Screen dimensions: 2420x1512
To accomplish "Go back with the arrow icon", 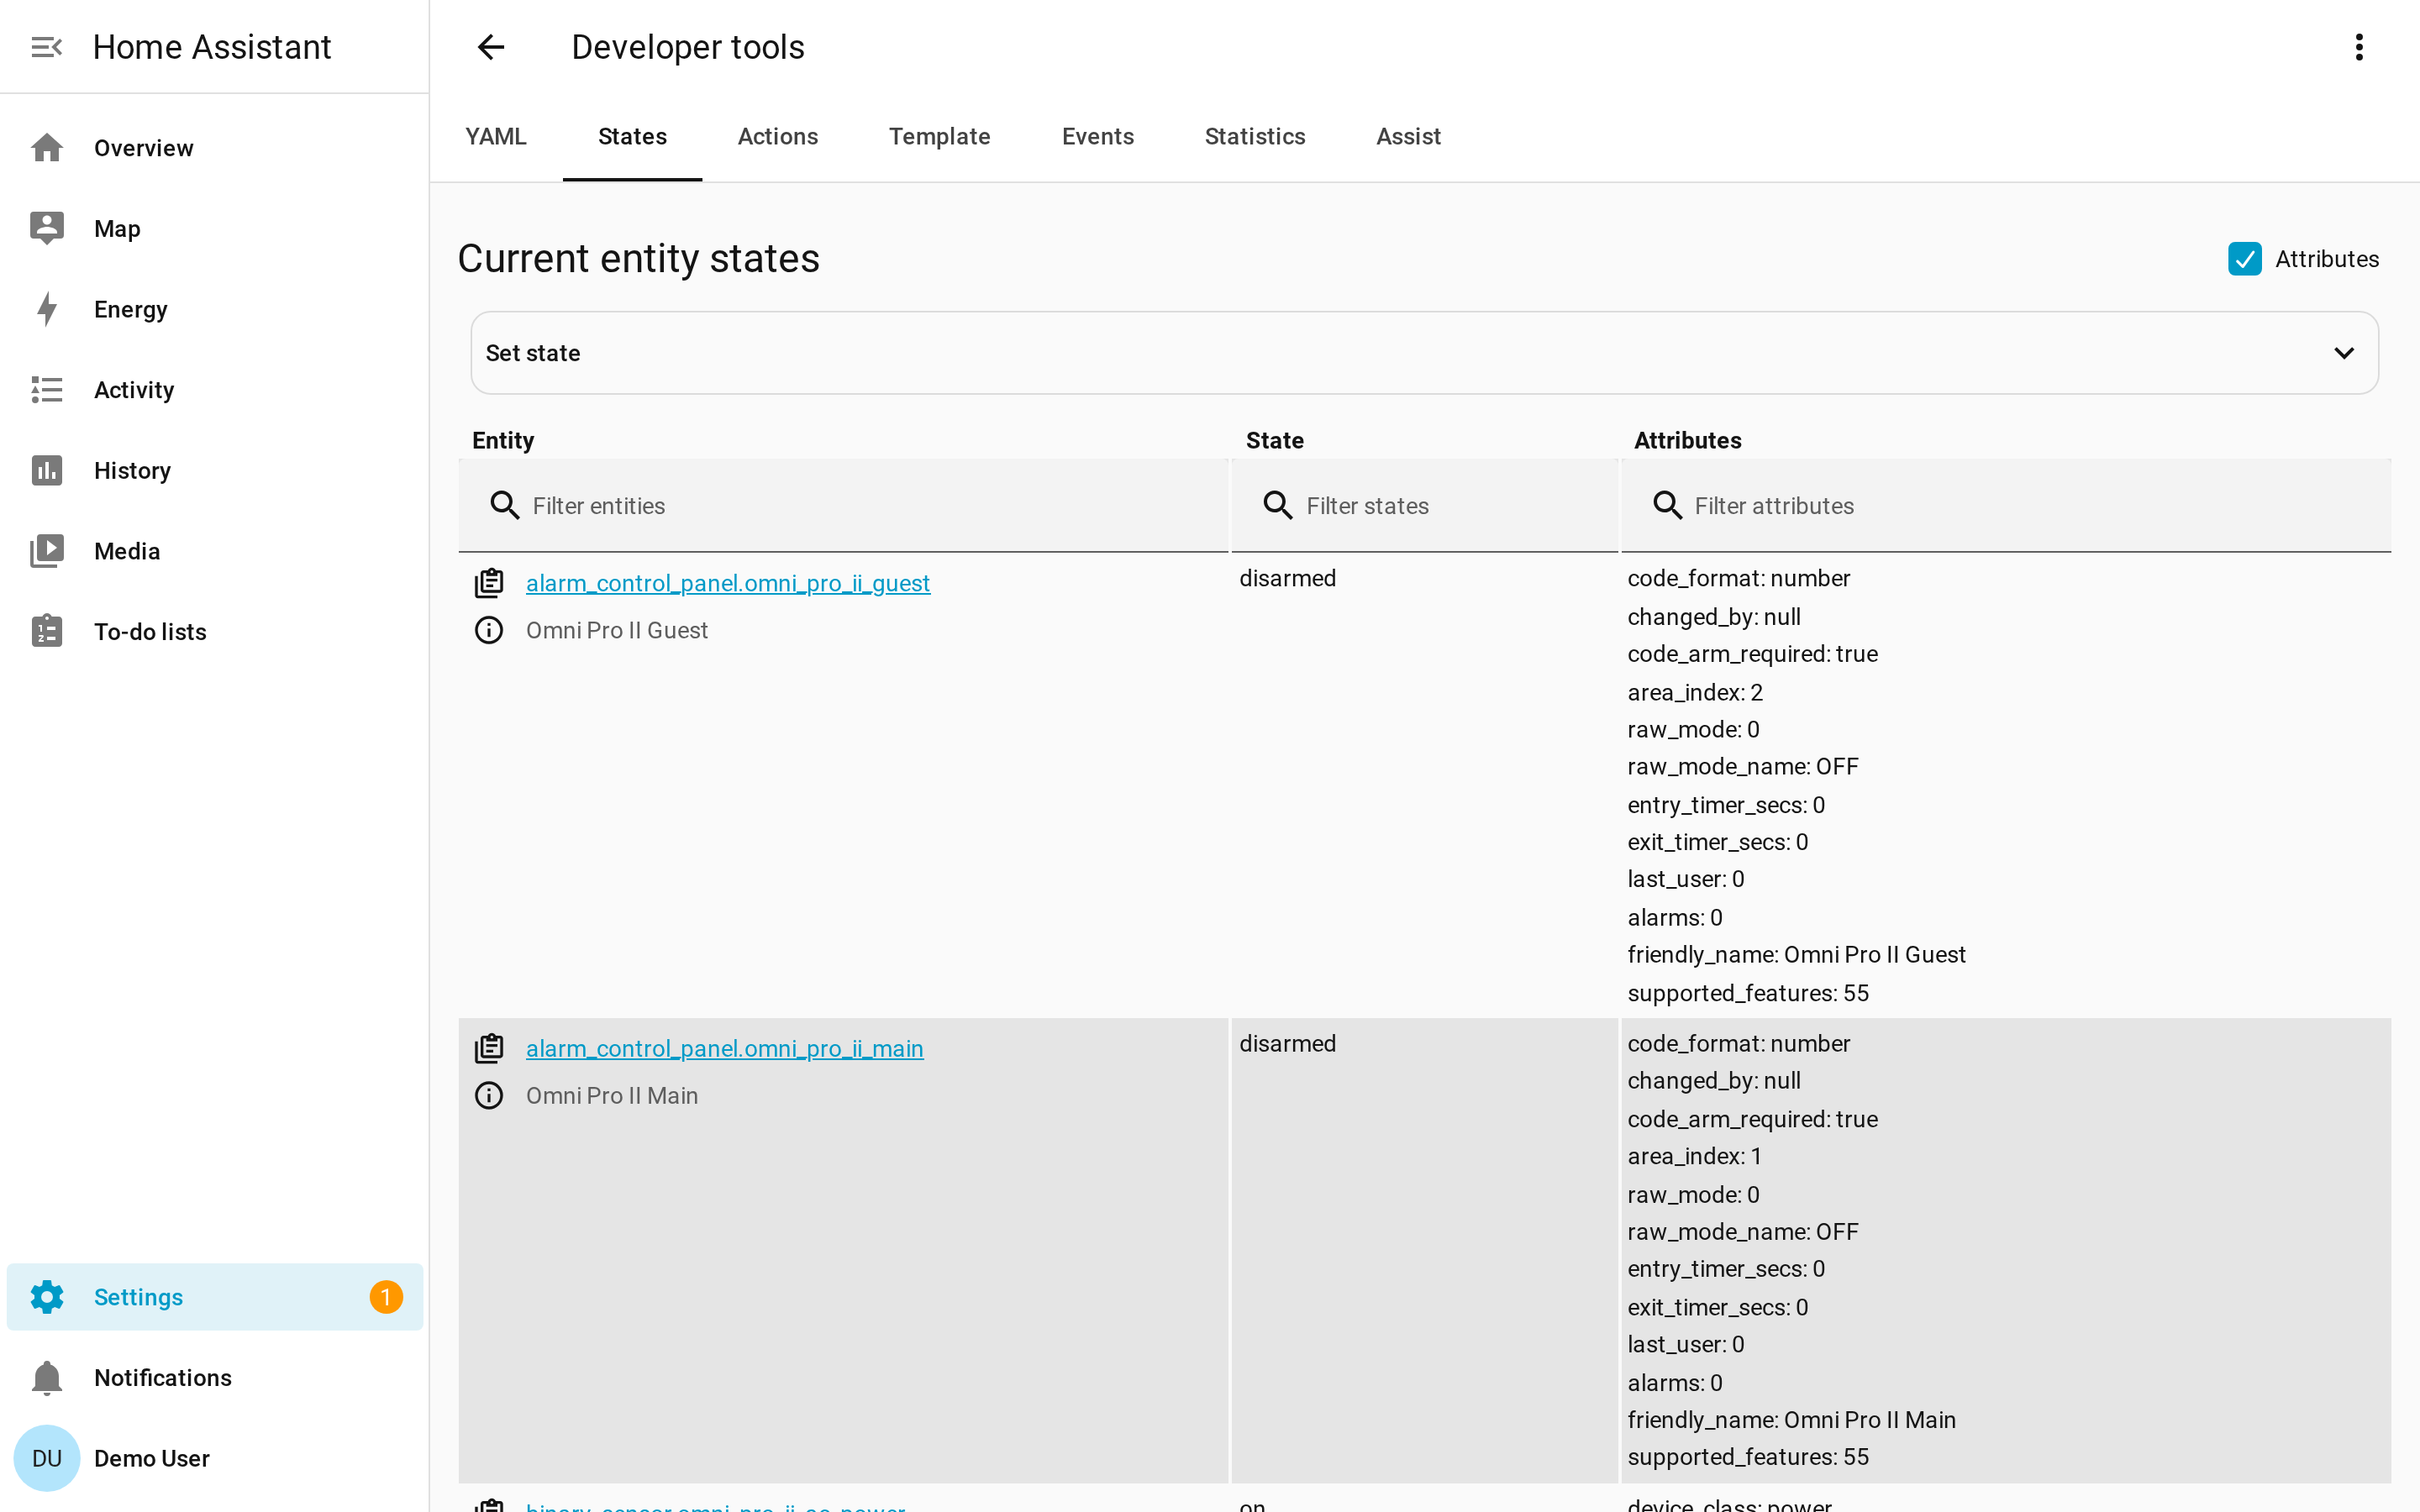I will [491, 47].
